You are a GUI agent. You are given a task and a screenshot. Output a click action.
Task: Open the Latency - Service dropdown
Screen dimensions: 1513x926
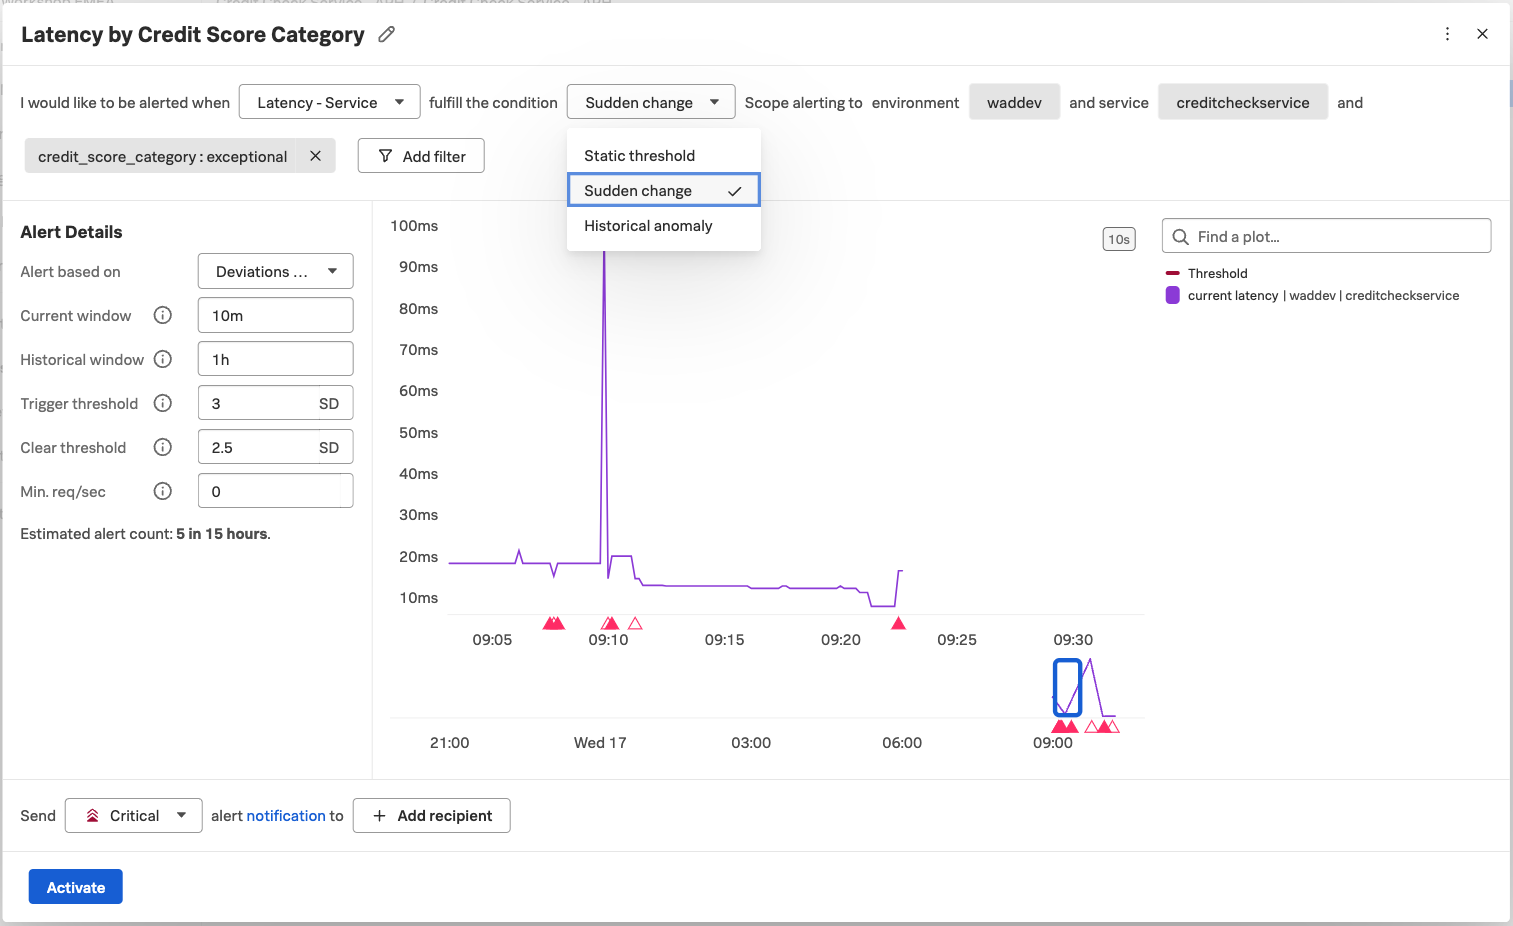click(x=329, y=103)
